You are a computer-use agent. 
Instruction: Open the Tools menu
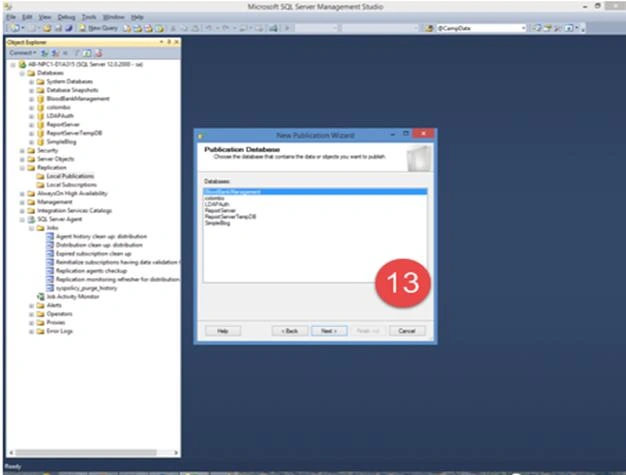click(x=89, y=17)
